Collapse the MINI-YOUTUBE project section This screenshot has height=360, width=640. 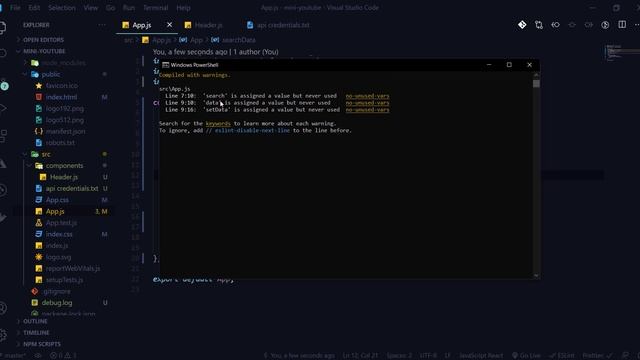point(44,51)
